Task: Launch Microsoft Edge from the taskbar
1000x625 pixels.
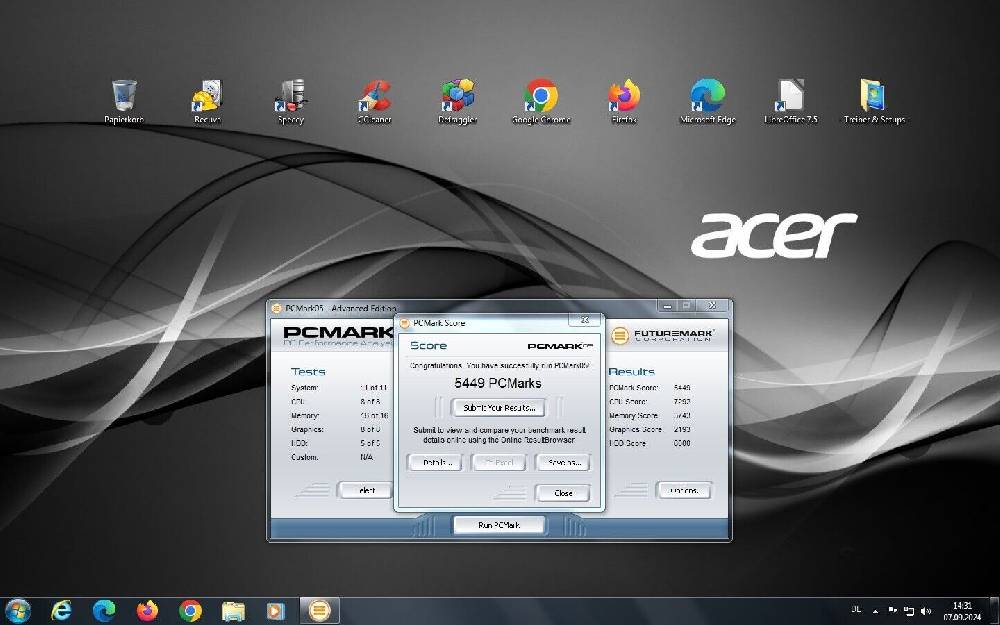Action: tap(104, 611)
